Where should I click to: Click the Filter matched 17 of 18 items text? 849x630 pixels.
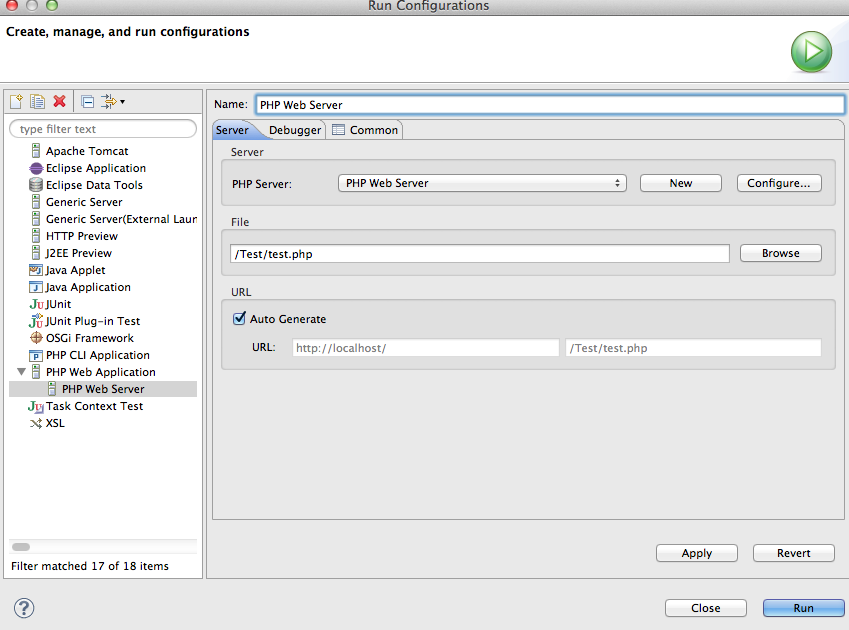(90, 566)
